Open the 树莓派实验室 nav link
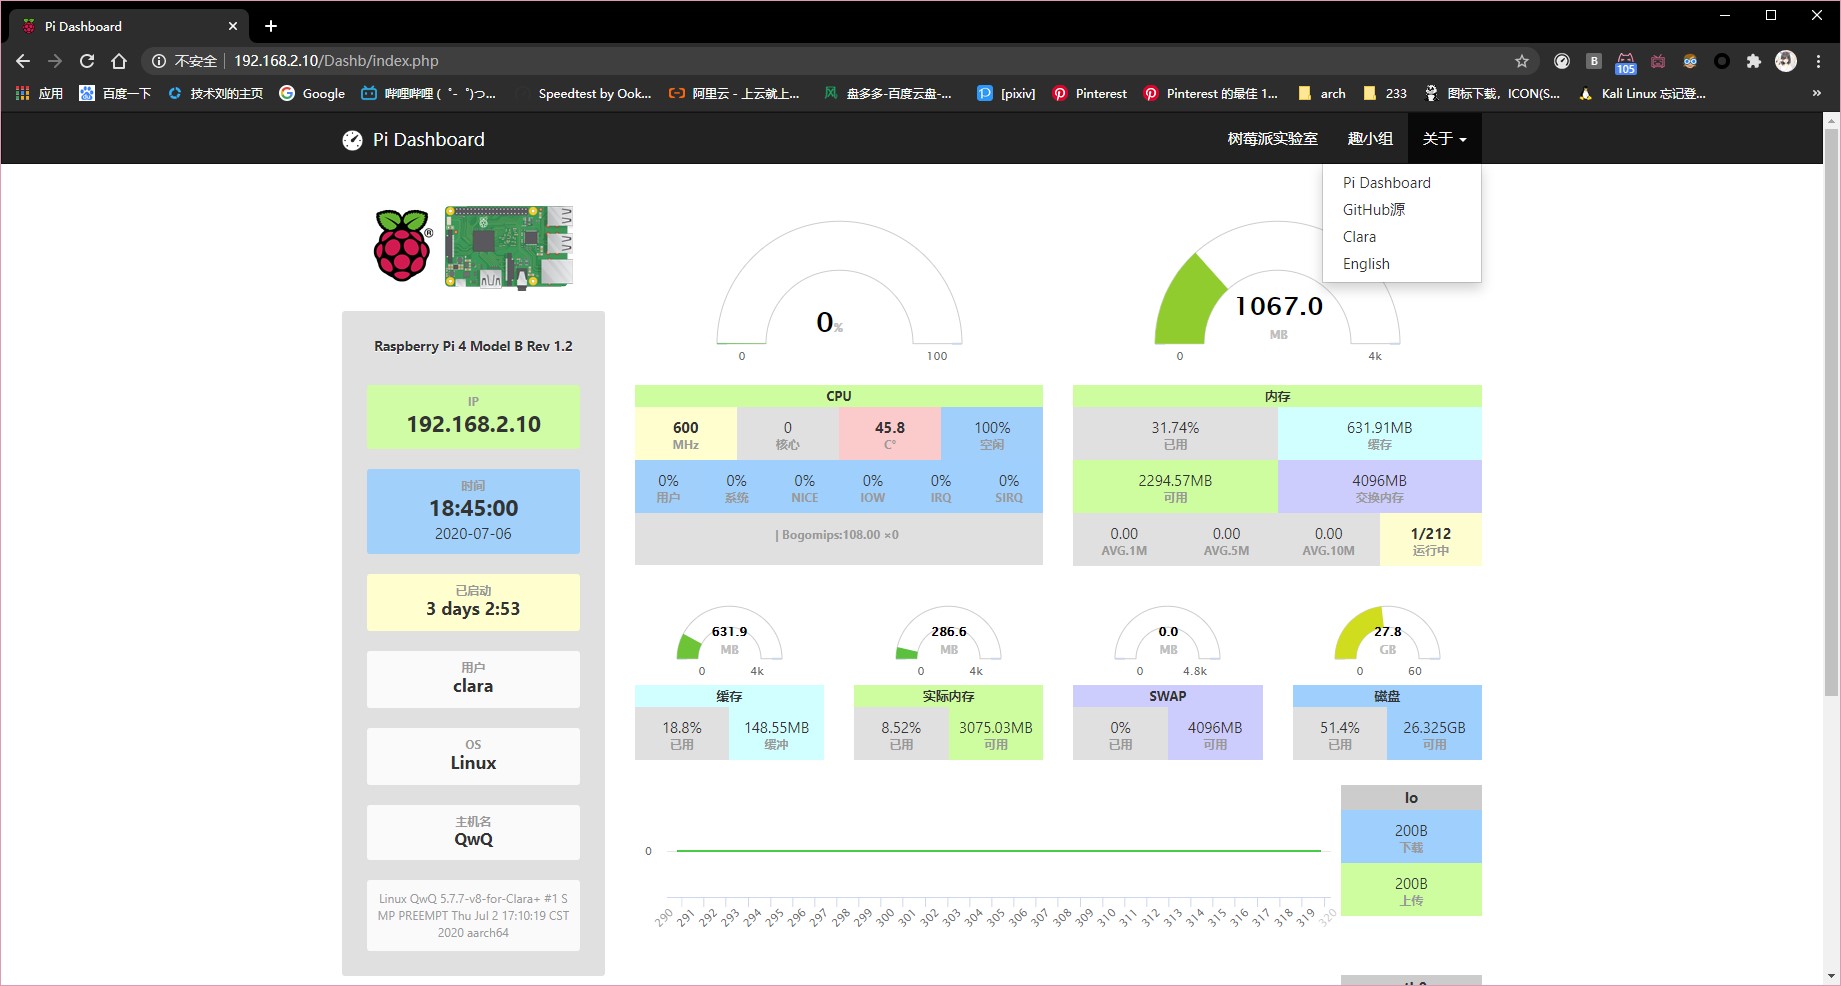 [1272, 139]
